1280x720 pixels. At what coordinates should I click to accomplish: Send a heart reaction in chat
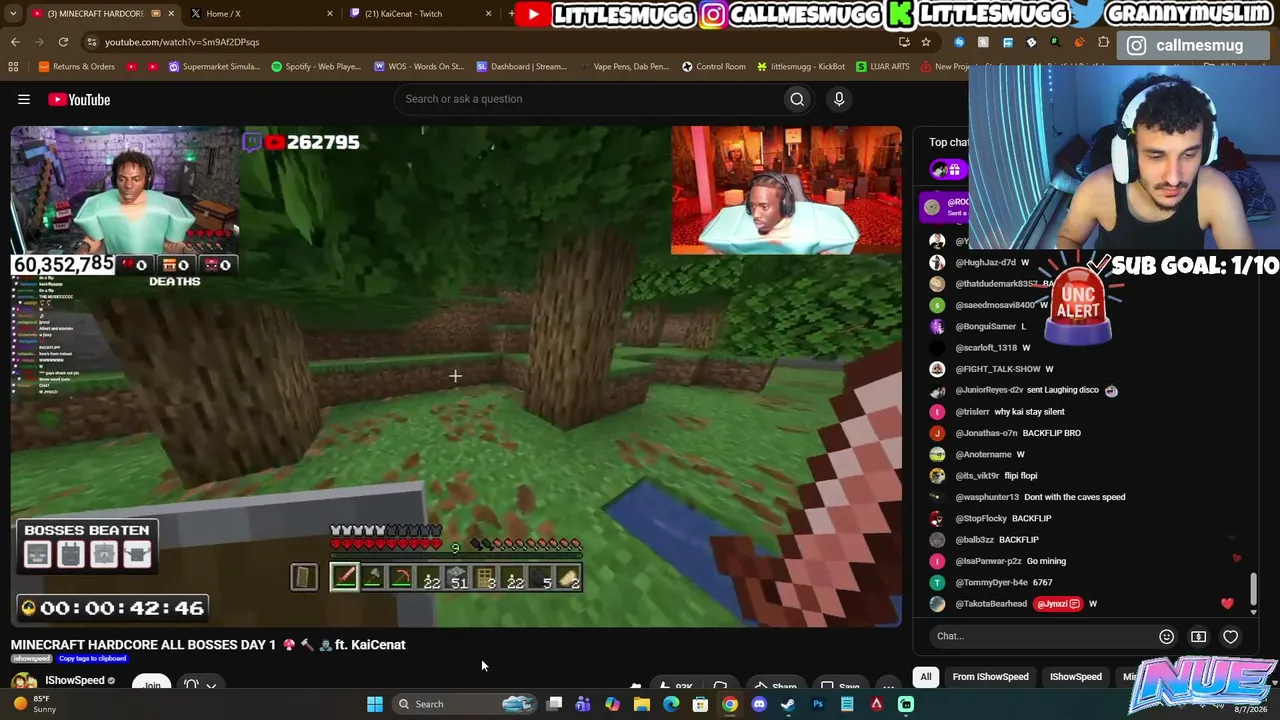point(1230,636)
